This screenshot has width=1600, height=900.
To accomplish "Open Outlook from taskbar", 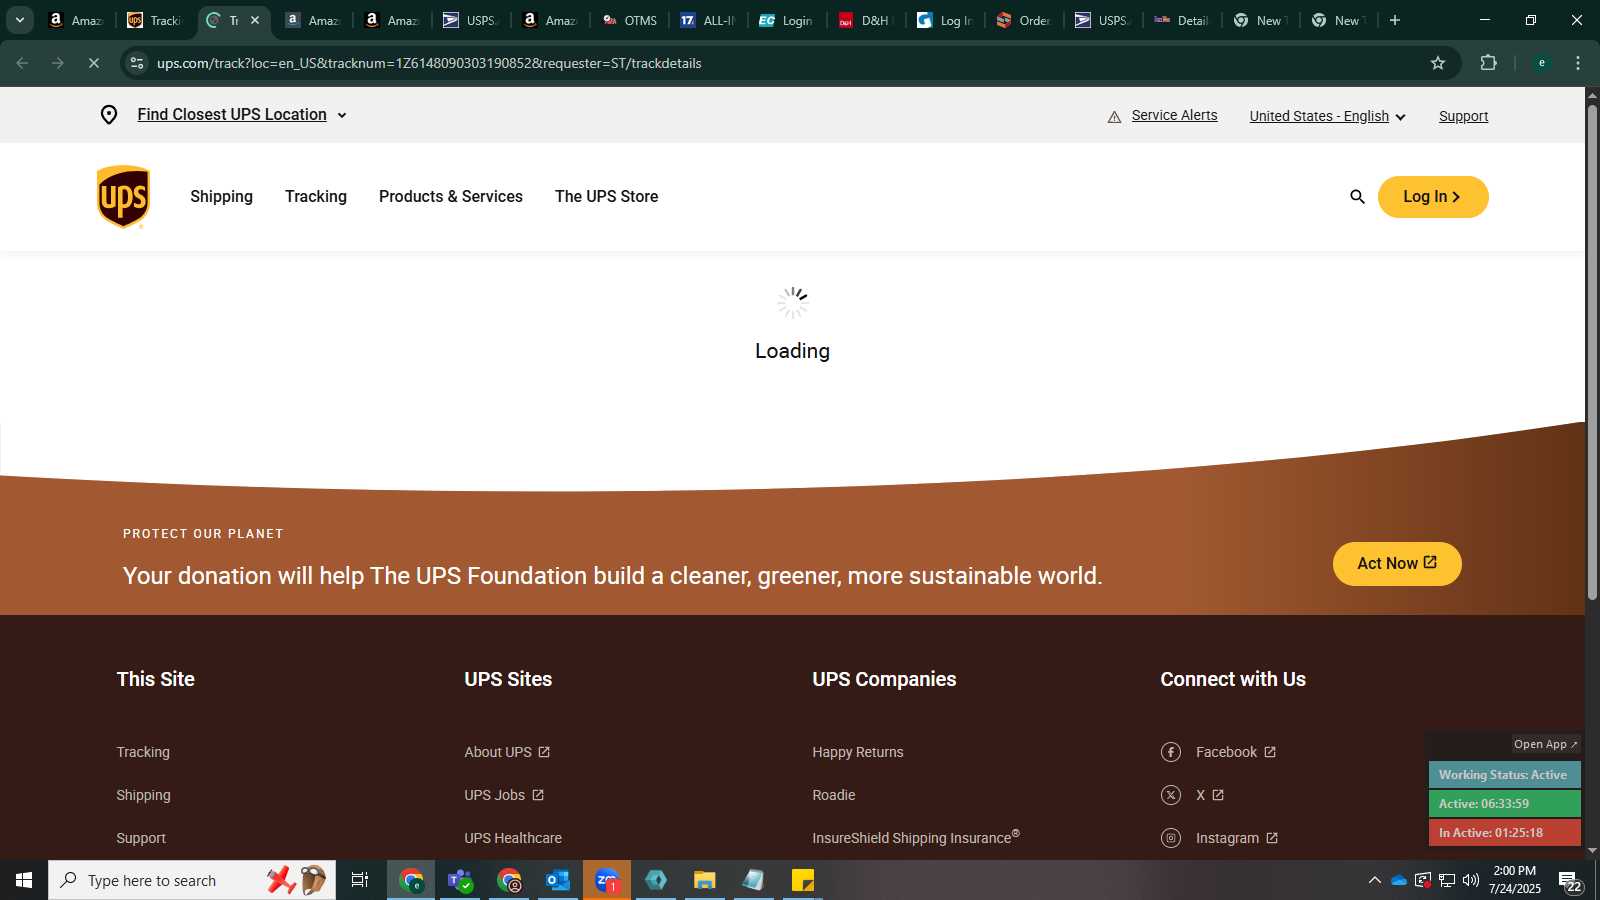I will pos(558,880).
